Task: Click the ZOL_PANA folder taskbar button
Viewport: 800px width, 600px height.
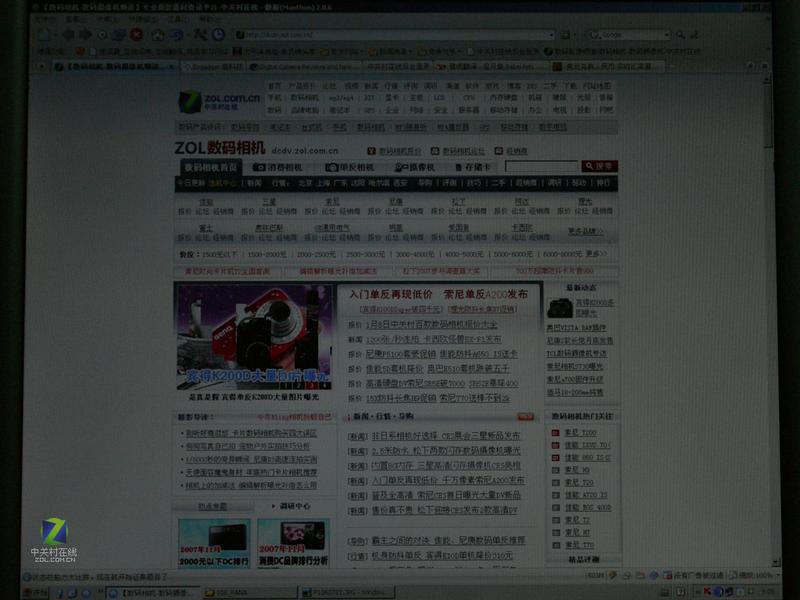Action: (249, 592)
